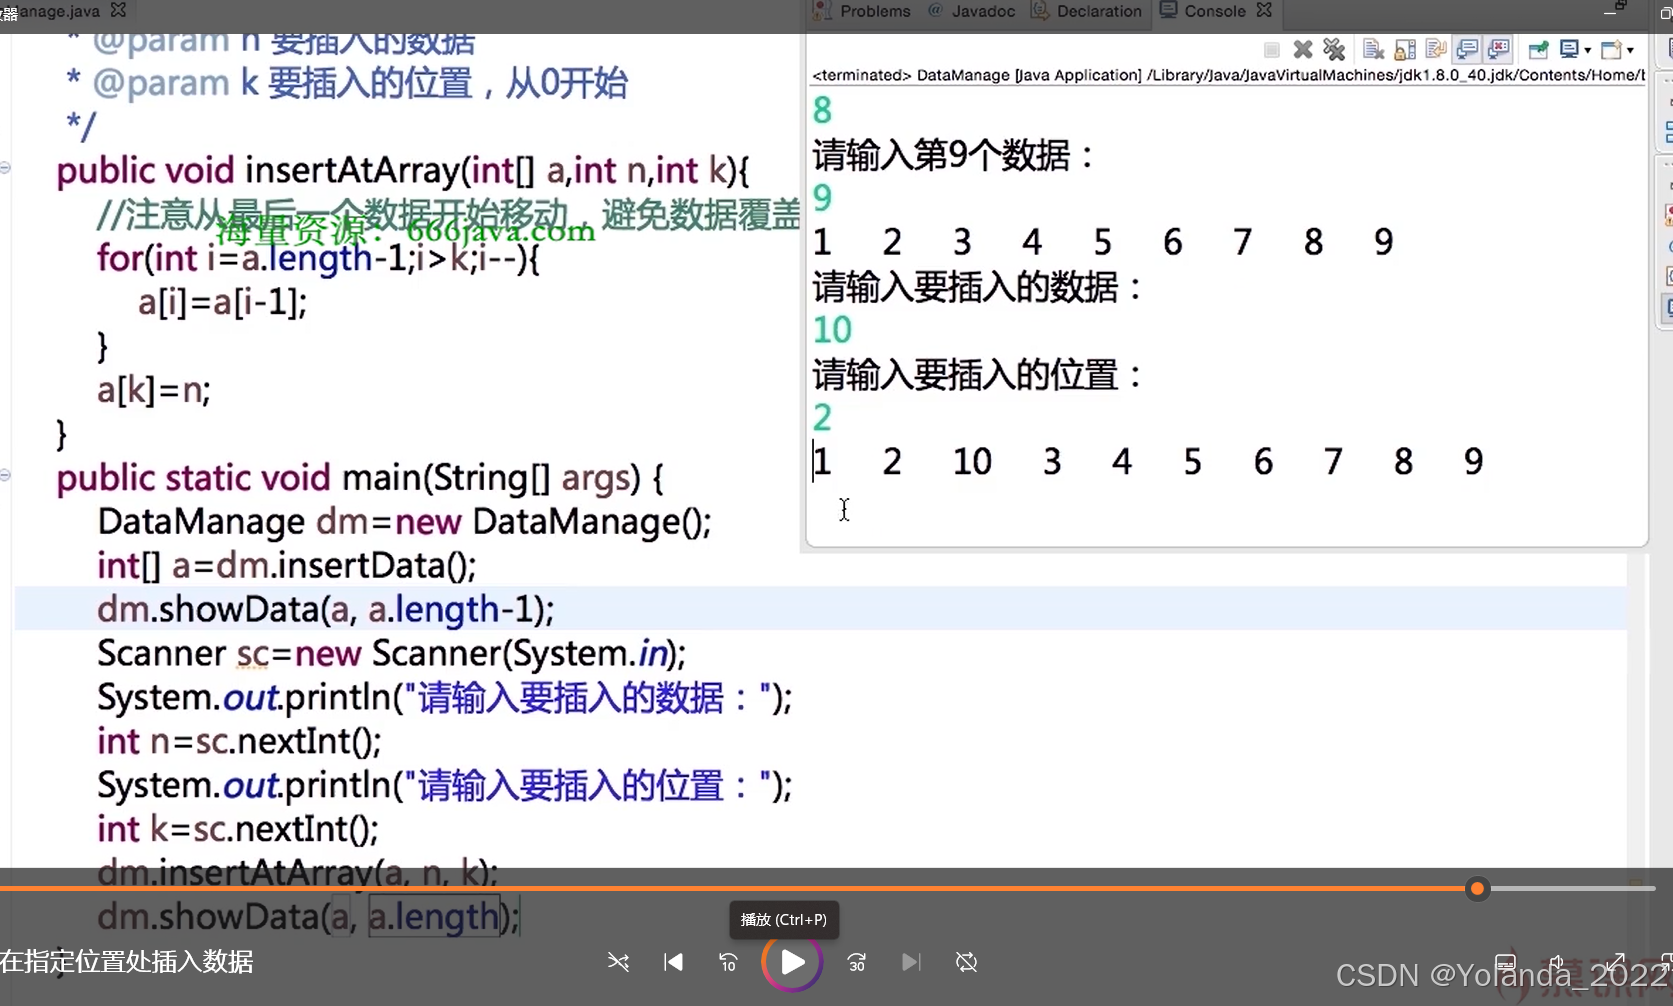
Task: Skip forward 30 seconds
Action: tap(857, 962)
